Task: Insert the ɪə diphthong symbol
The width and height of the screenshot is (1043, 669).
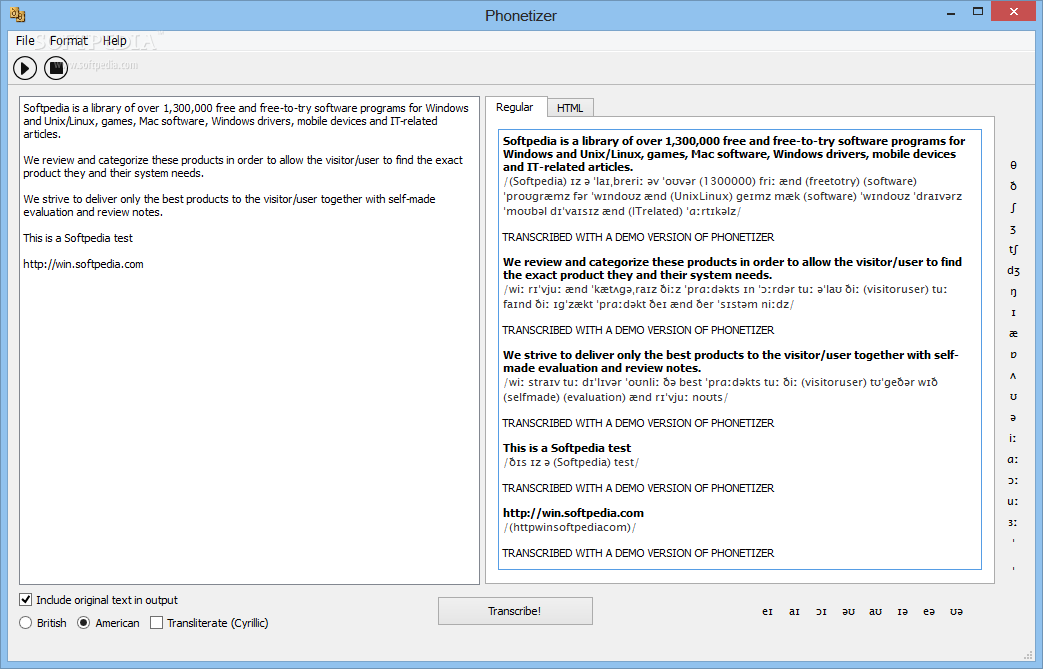Action: 903,612
